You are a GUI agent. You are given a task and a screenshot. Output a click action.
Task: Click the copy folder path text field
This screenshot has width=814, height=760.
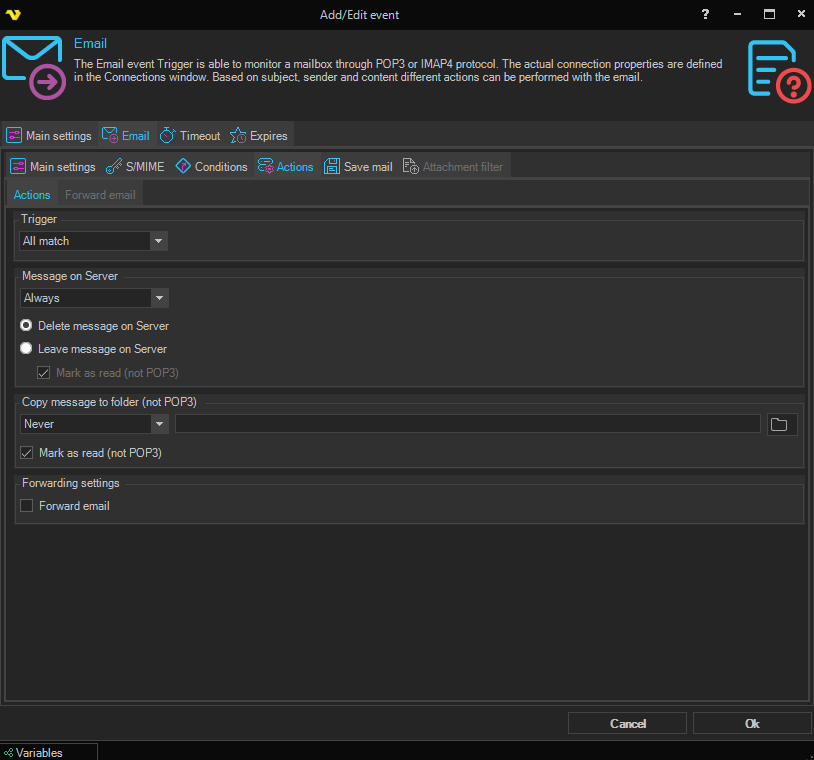click(467, 424)
